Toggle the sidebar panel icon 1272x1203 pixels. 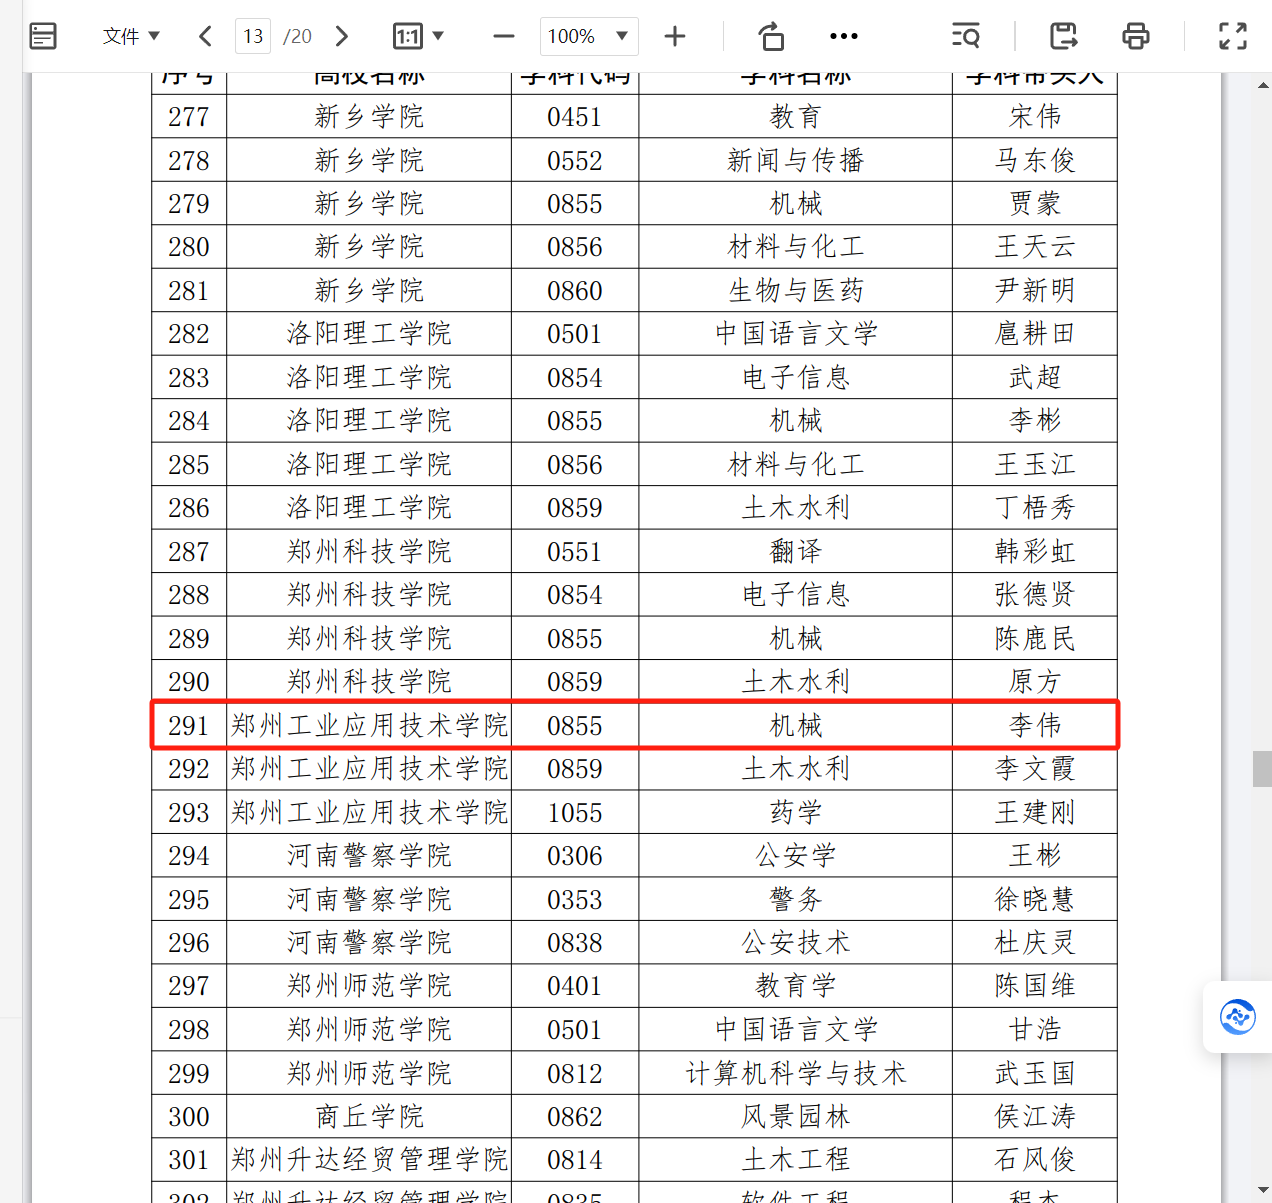[43, 37]
